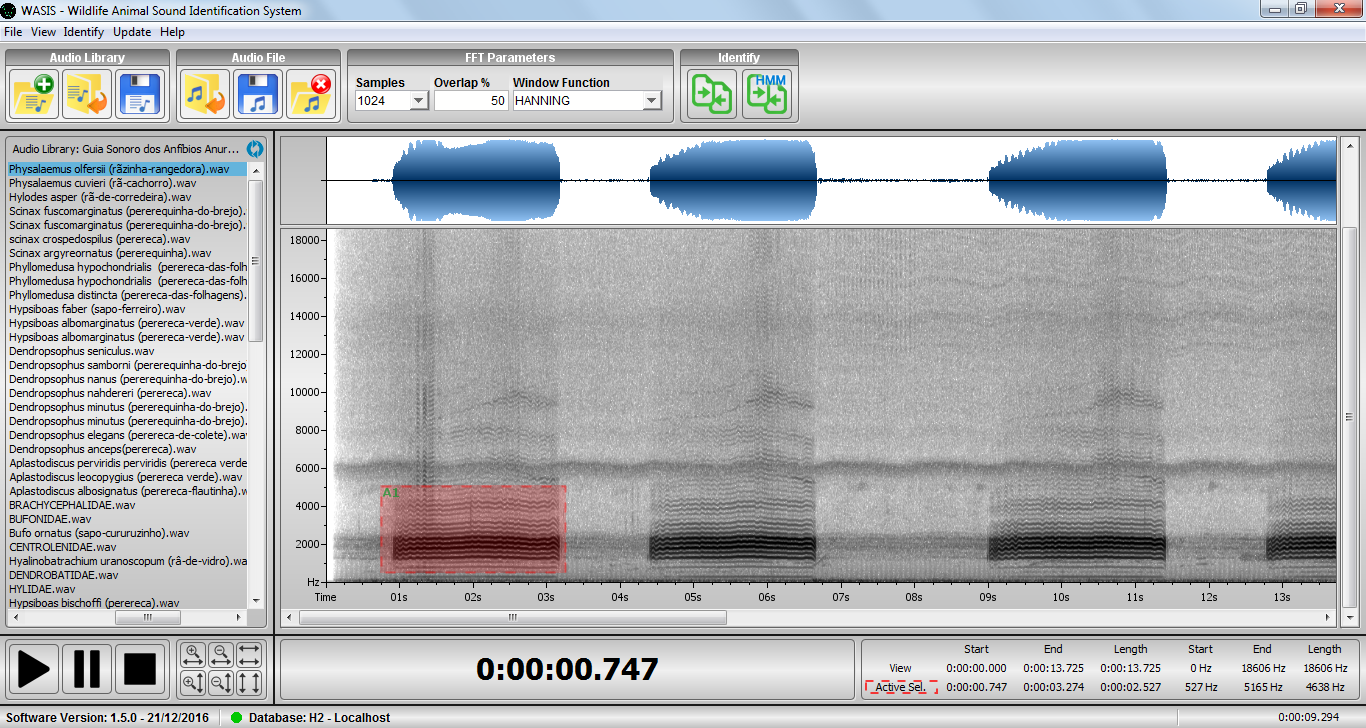Screen dimensions: 1366x728
Task: Stop the audio playback
Action: [140, 668]
